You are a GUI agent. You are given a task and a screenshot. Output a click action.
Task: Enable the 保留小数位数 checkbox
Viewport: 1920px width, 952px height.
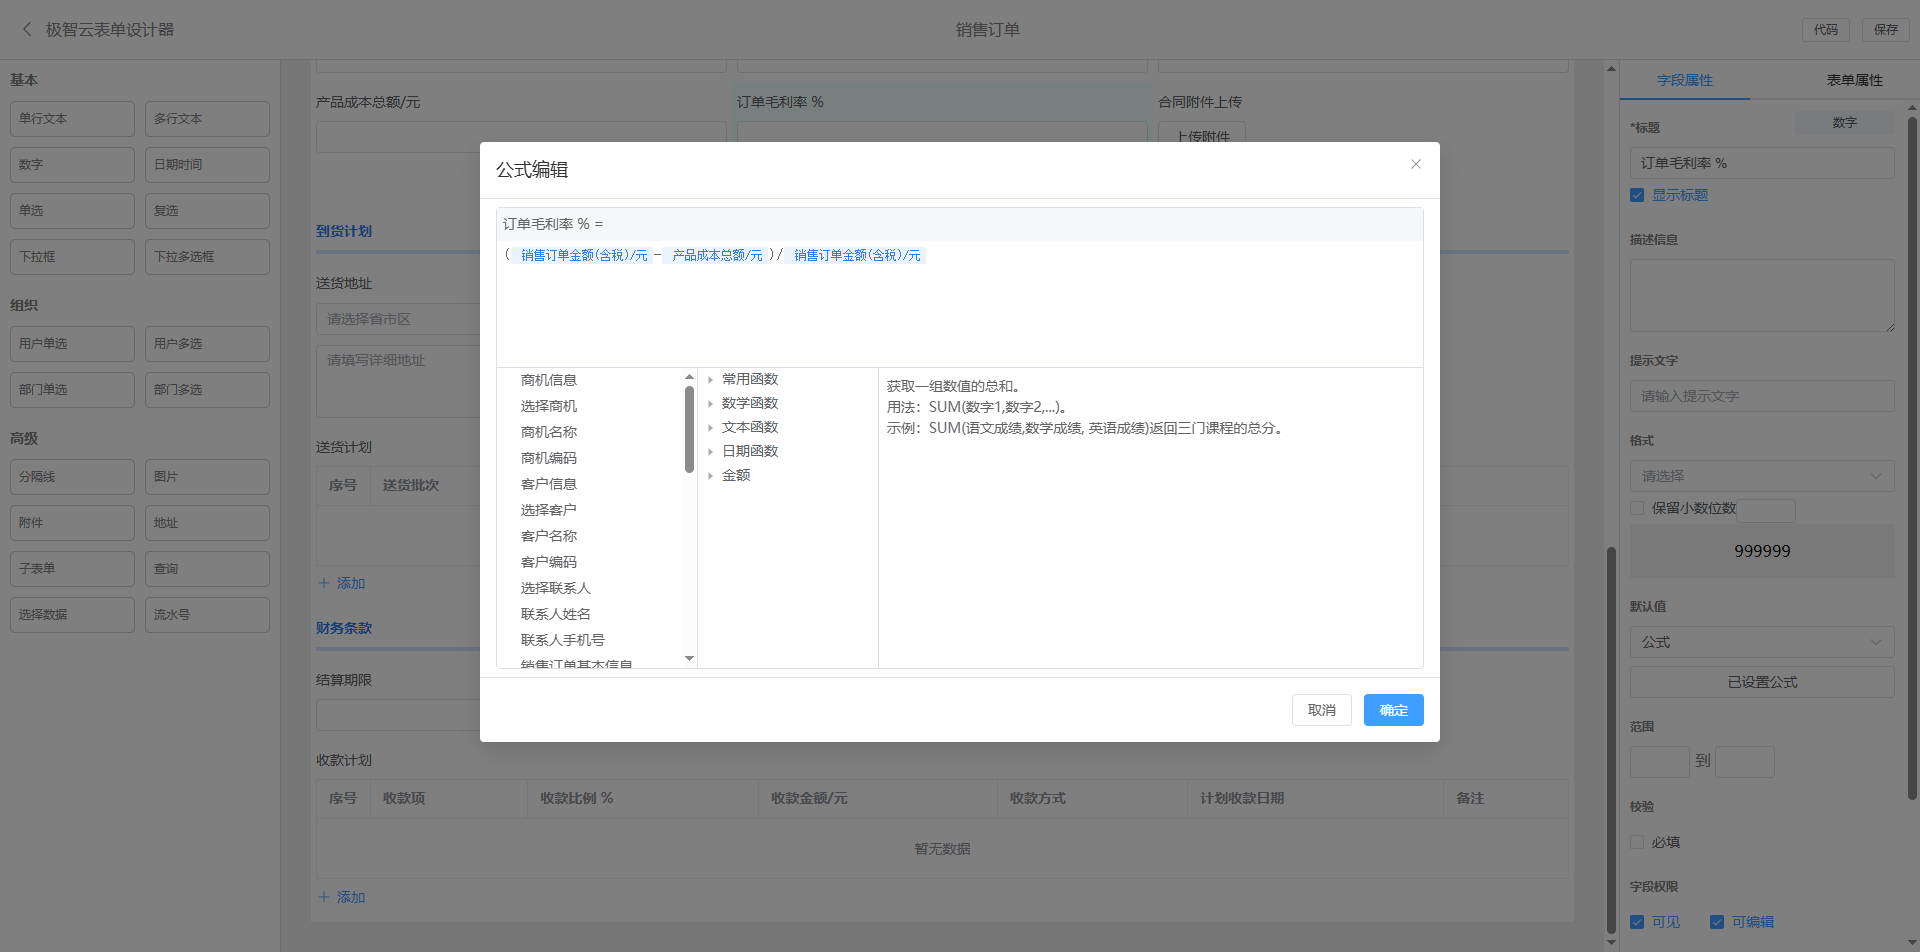point(1637,509)
